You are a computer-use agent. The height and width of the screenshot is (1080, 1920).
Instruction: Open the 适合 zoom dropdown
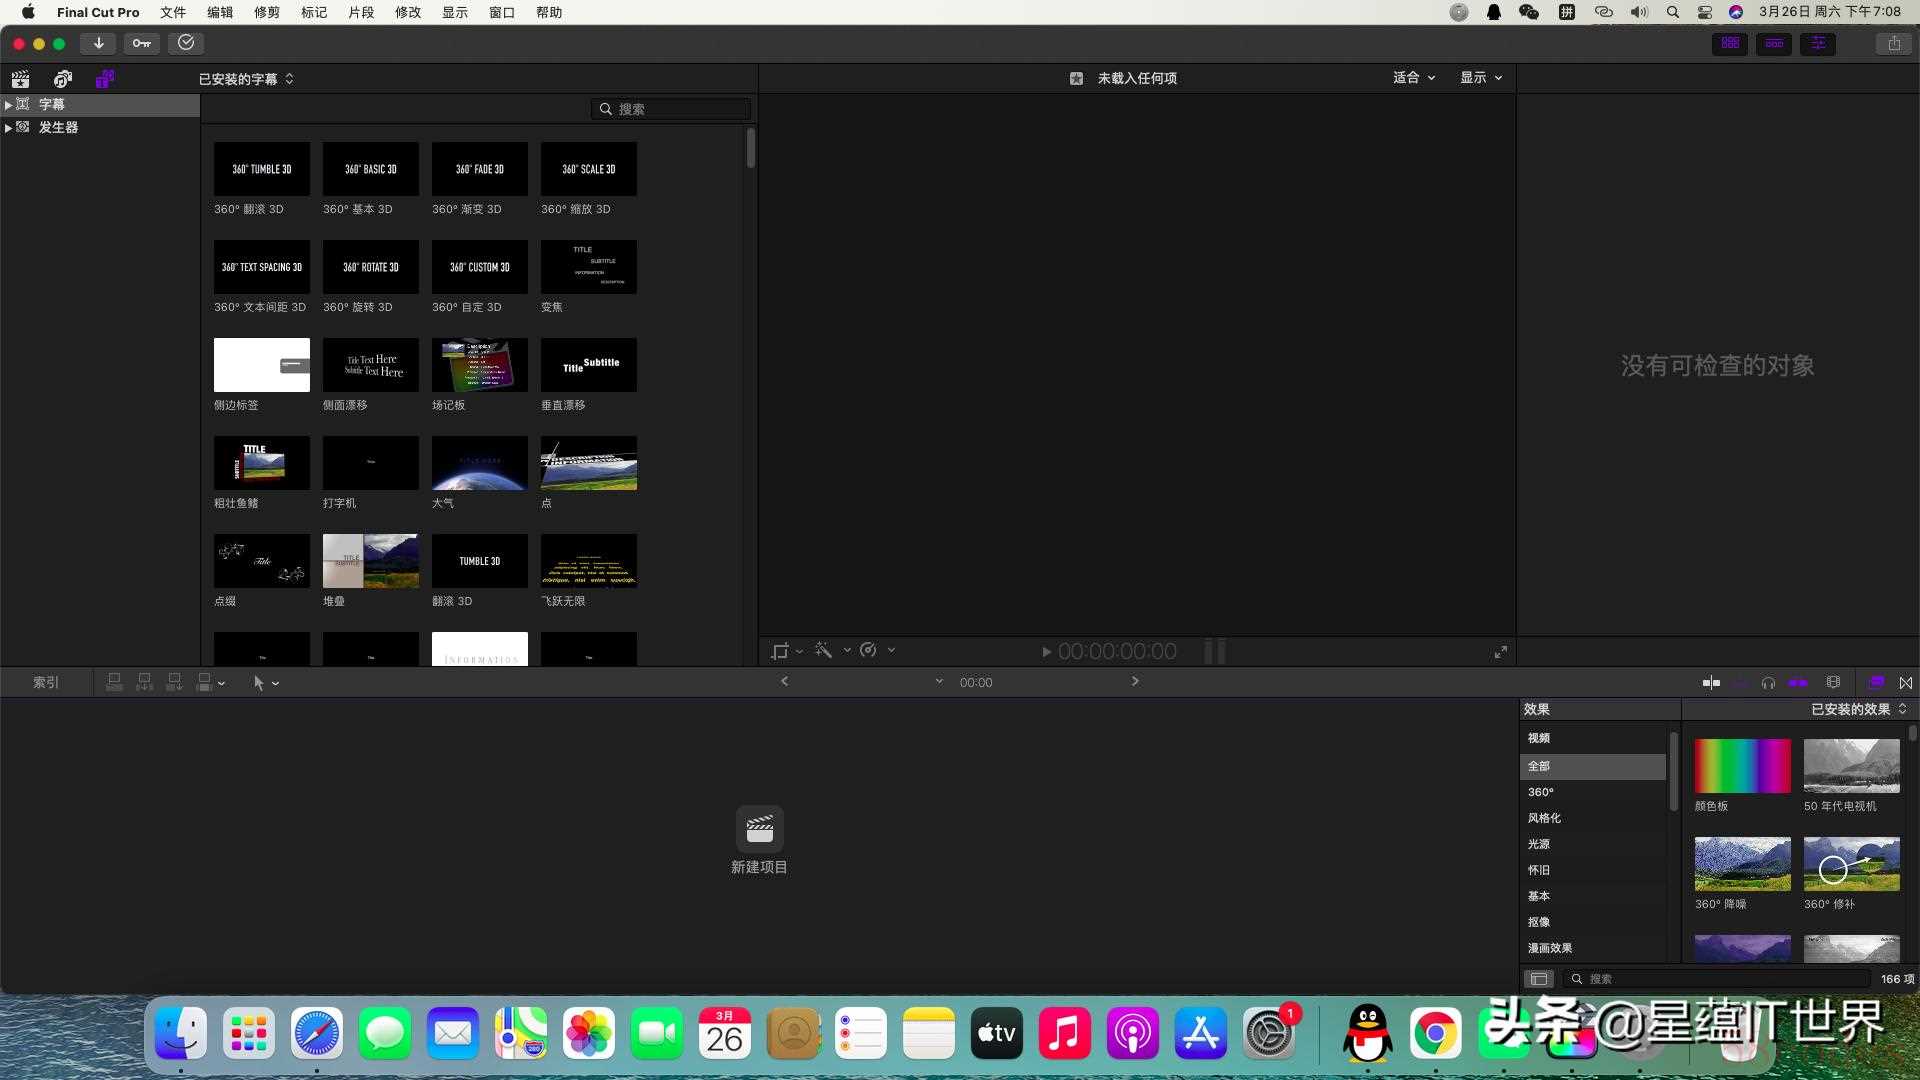[x=1413, y=78]
